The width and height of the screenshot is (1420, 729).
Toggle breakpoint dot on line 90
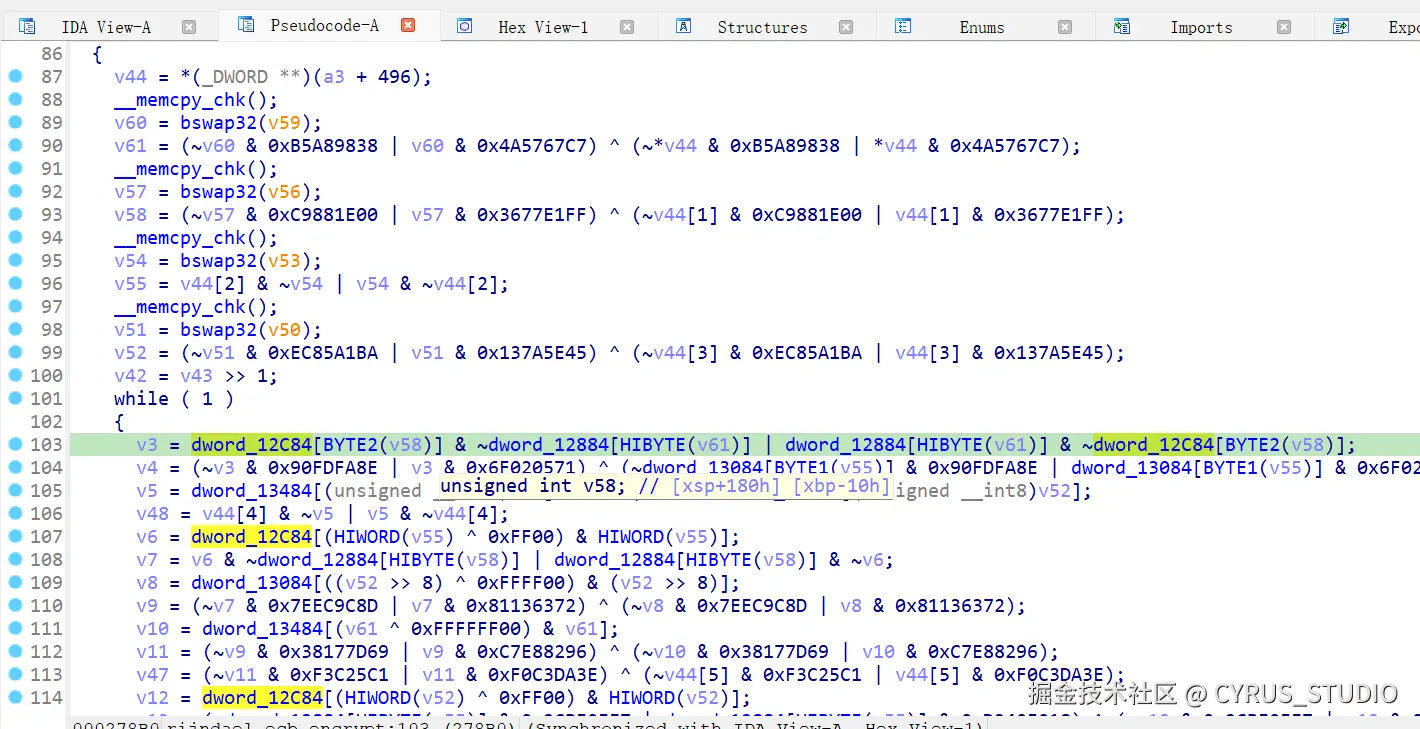tap(15, 145)
